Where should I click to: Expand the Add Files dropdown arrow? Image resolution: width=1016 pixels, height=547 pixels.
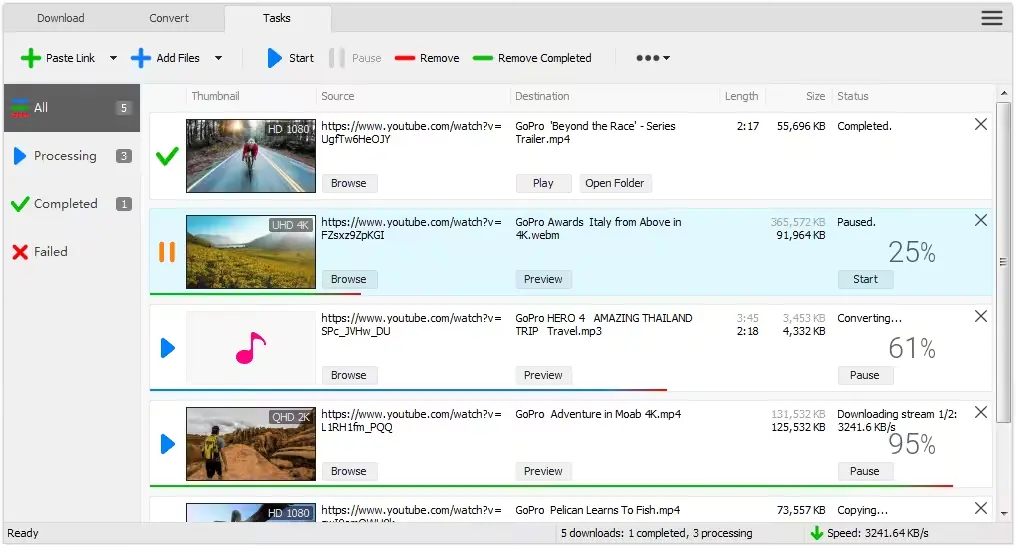pos(218,58)
